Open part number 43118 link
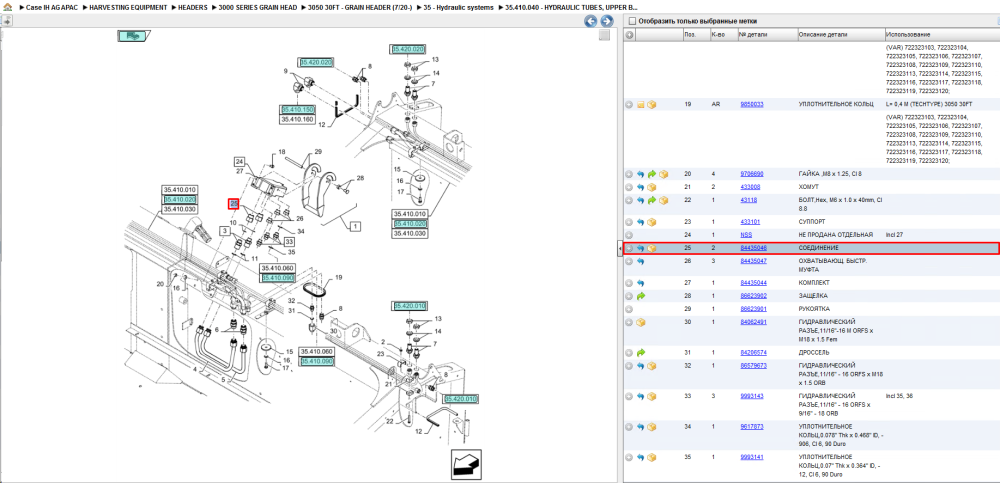The image size is (1000, 483). (748, 200)
